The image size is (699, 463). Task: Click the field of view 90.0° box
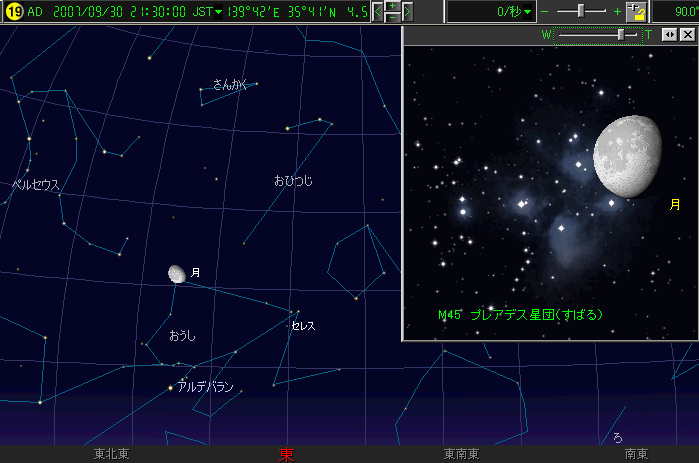pyautogui.click(x=675, y=12)
